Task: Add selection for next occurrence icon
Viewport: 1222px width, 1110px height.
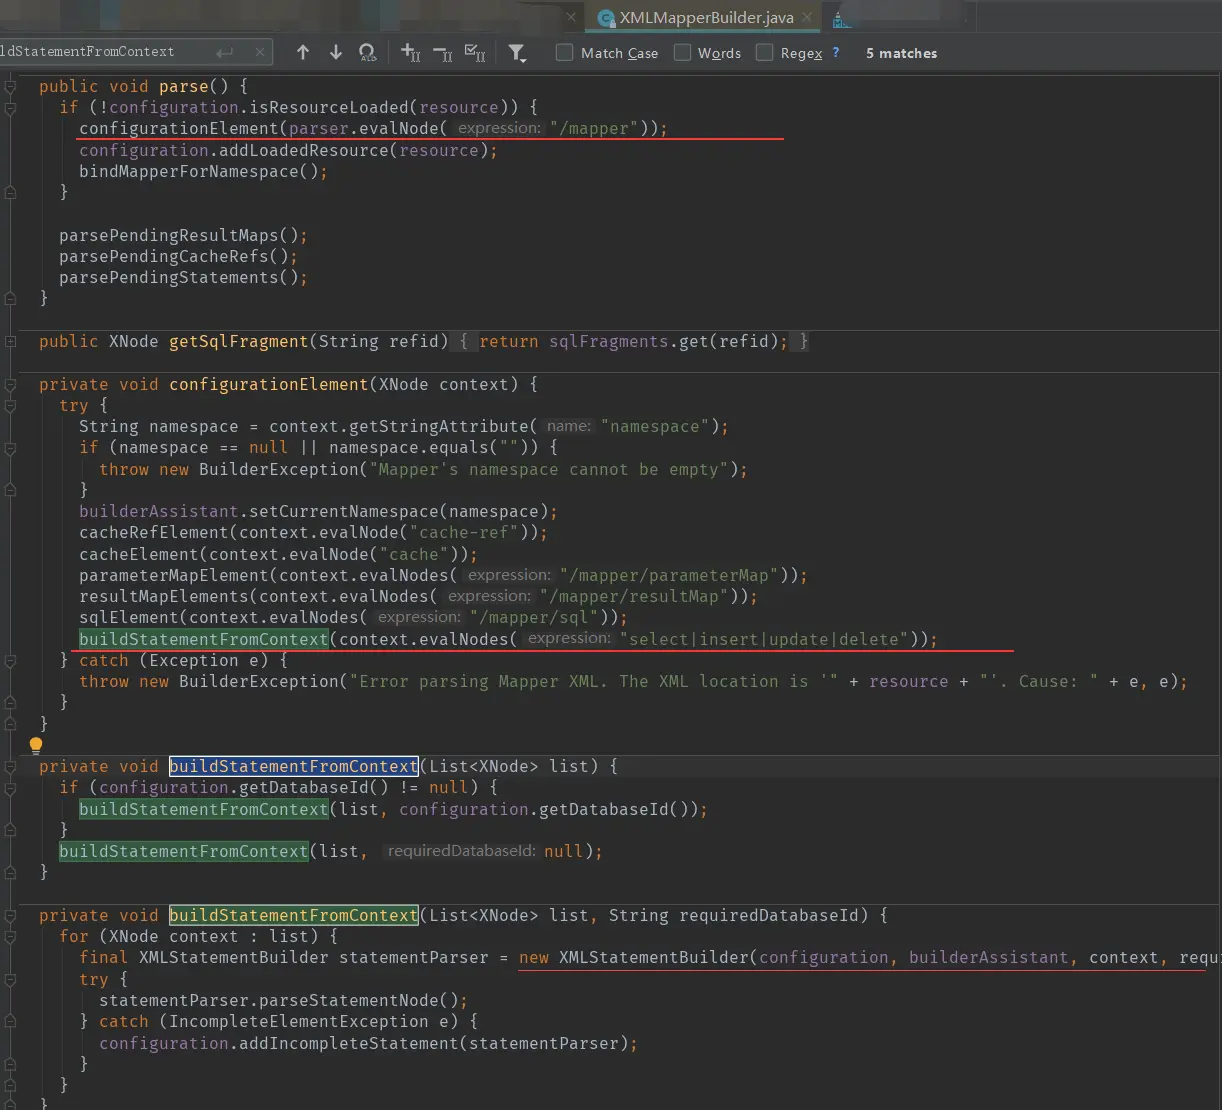Action: coord(410,53)
